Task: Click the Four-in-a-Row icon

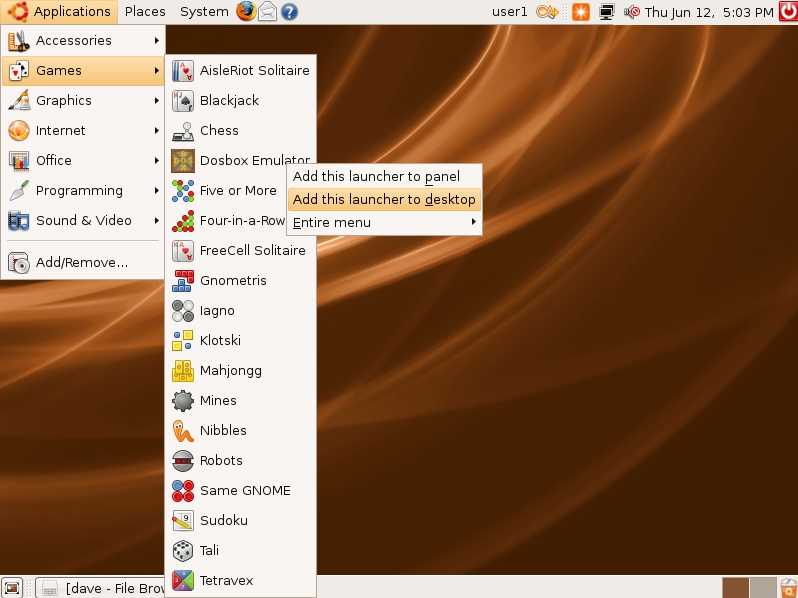Action: [182, 220]
